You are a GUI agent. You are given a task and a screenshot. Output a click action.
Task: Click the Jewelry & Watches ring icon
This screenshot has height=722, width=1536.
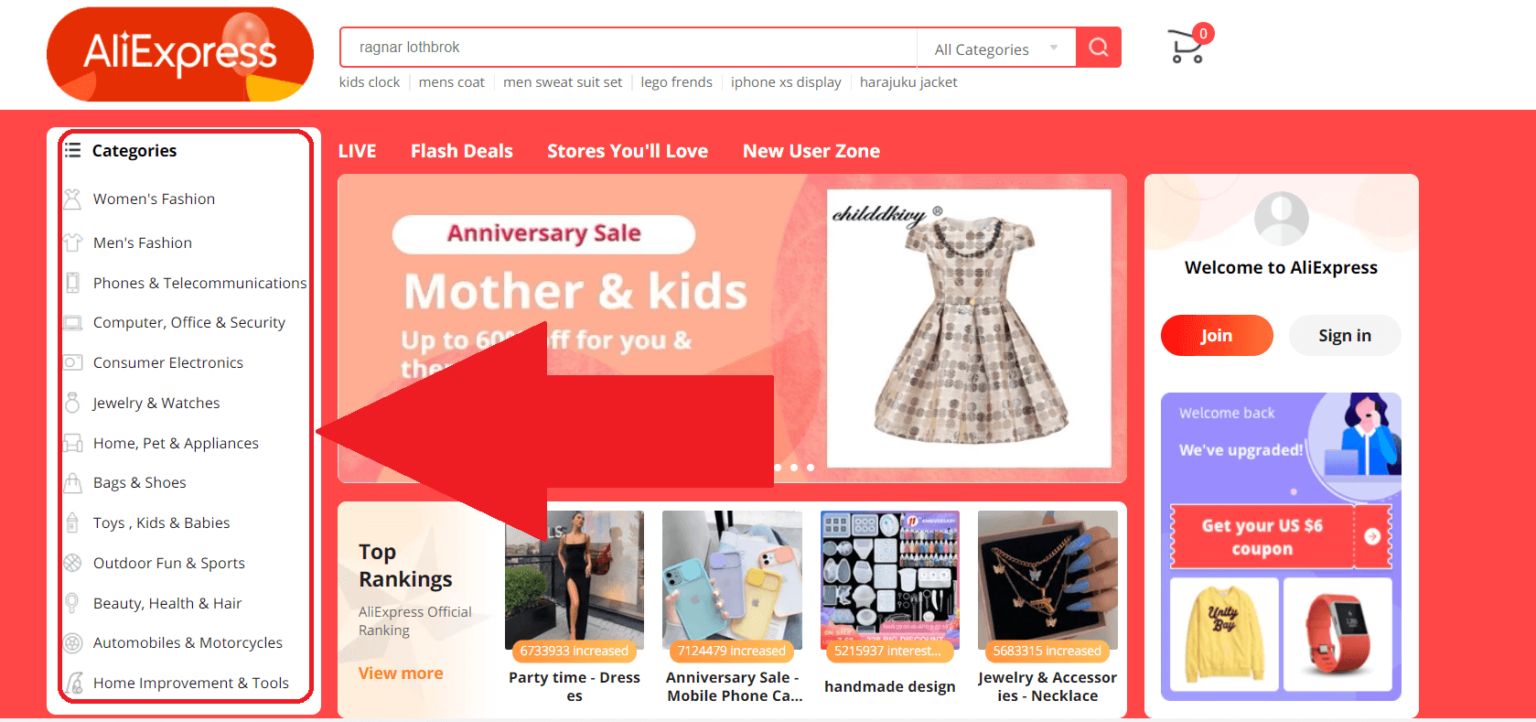pos(72,403)
